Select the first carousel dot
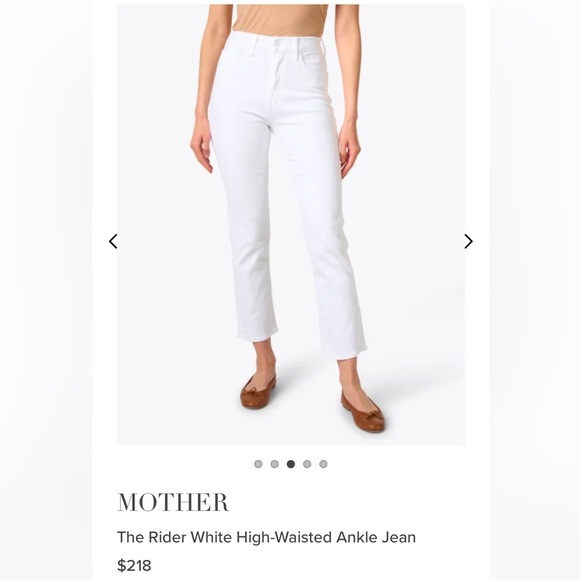The width and height of the screenshot is (580, 580). pos(258,464)
